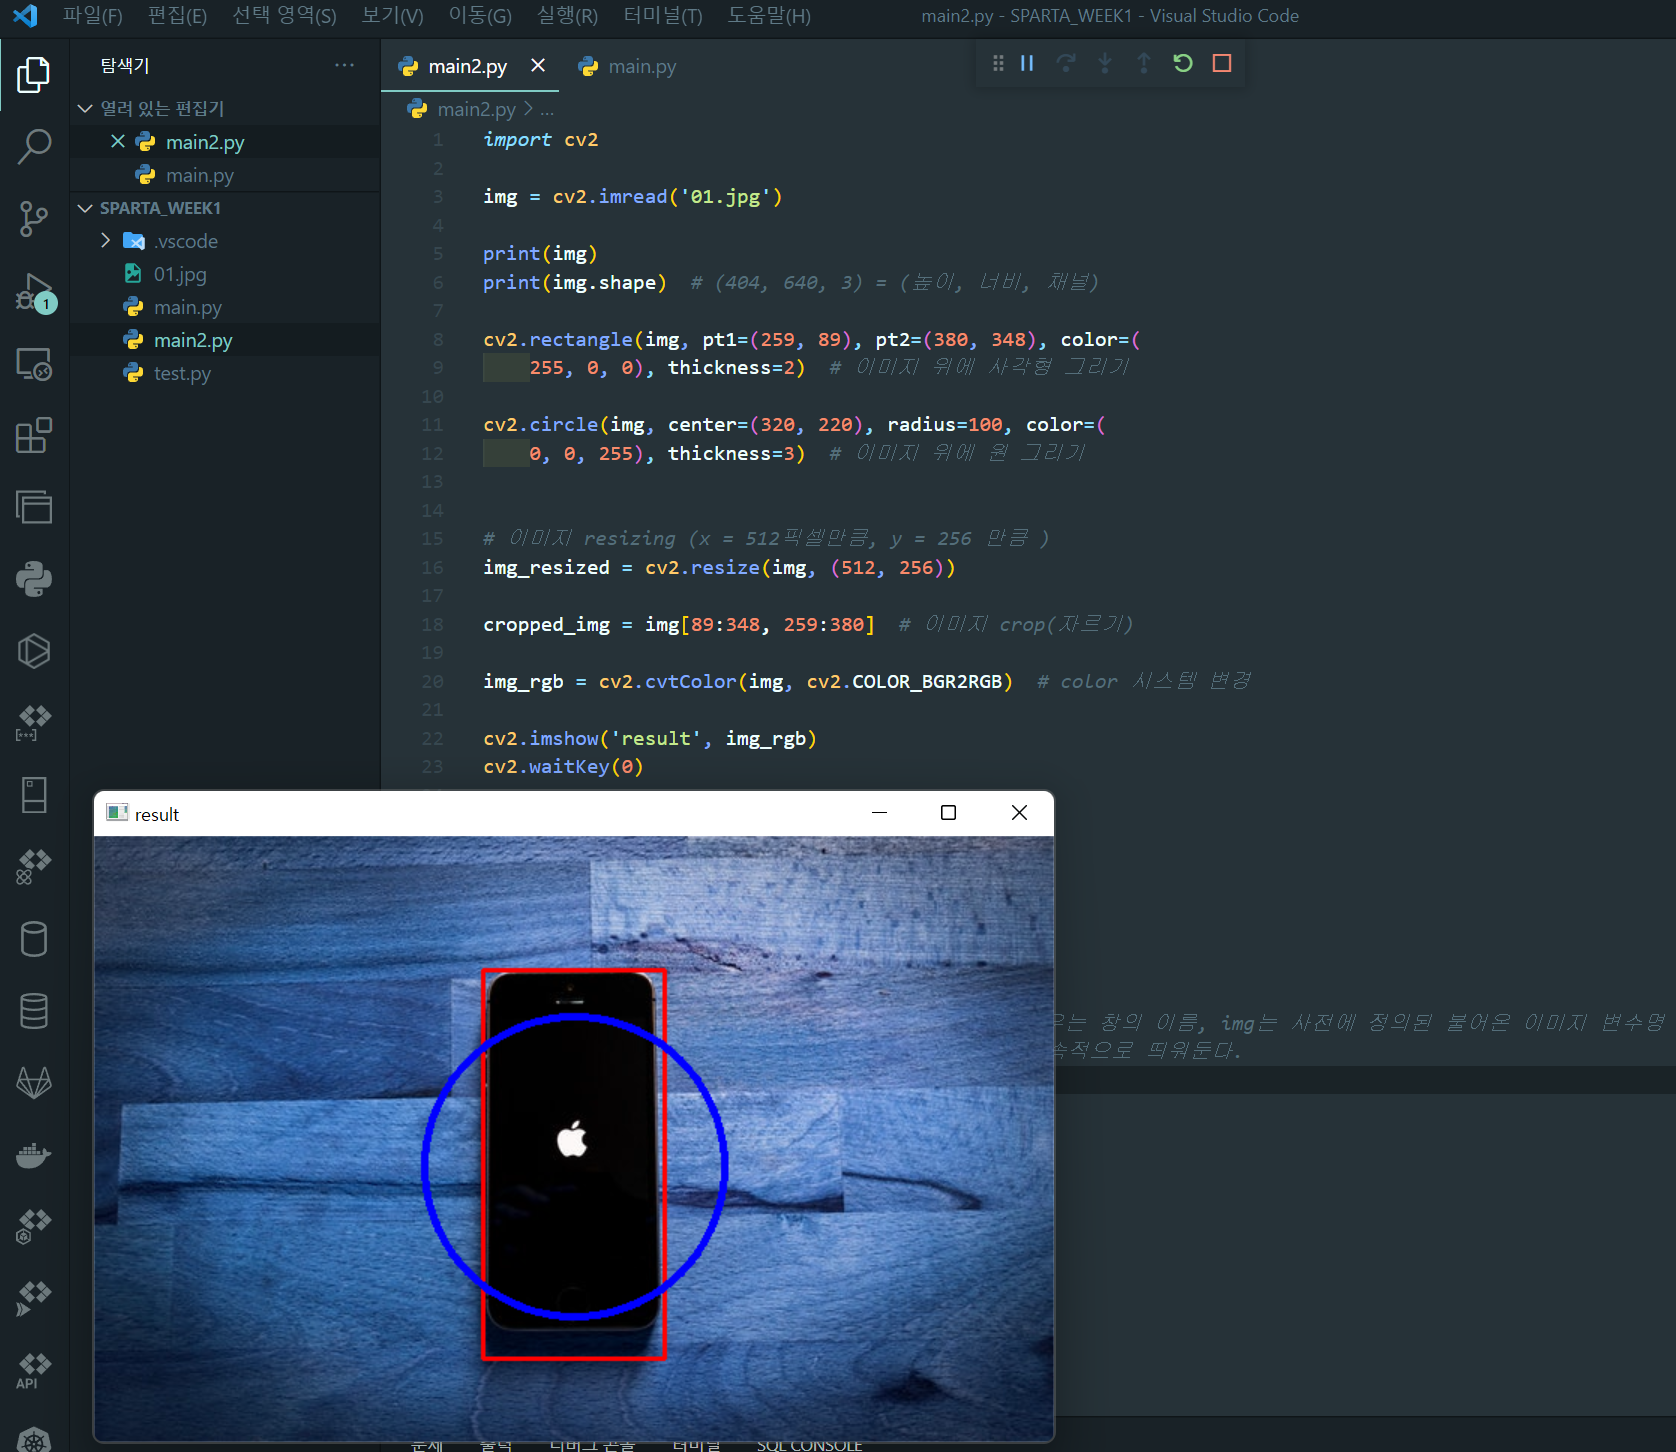
Task: Stop the debug session
Action: point(1222,63)
